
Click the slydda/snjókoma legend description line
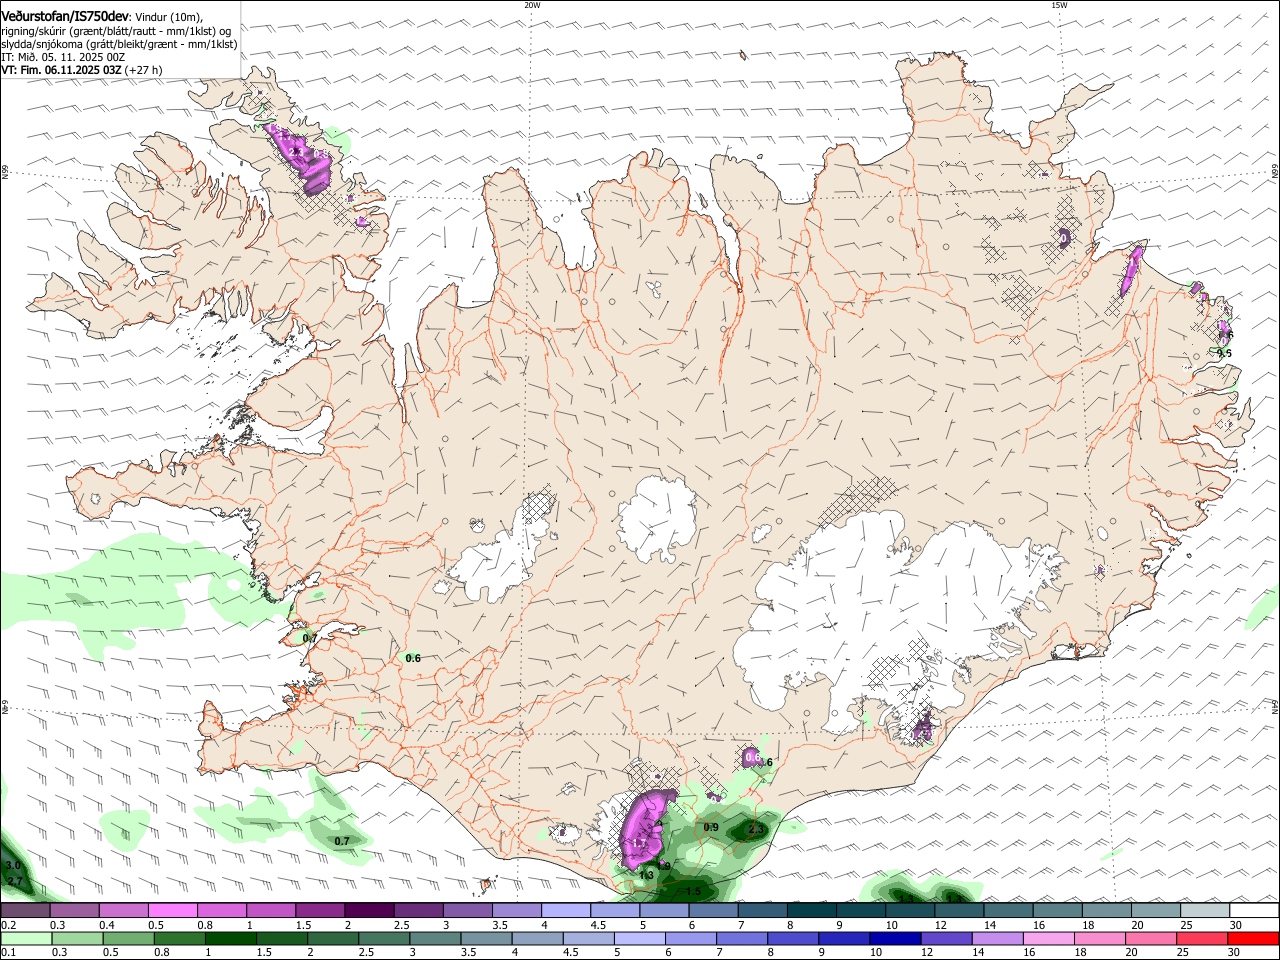[x=119, y=44]
